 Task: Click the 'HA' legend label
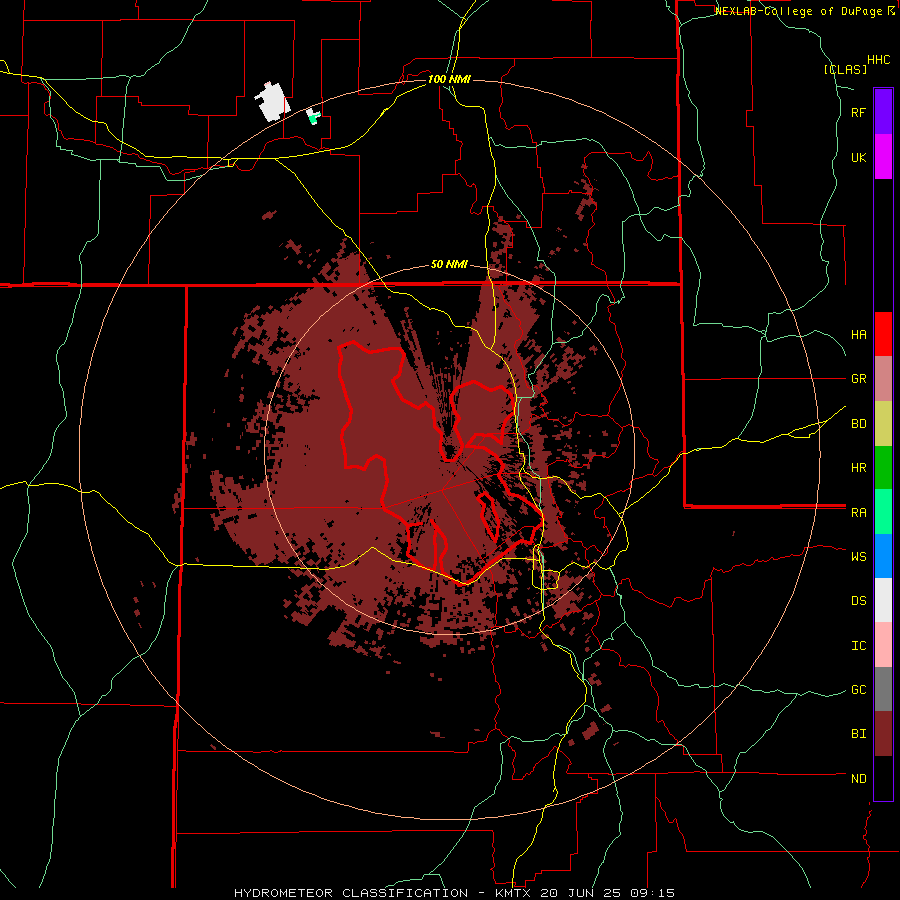(858, 334)
